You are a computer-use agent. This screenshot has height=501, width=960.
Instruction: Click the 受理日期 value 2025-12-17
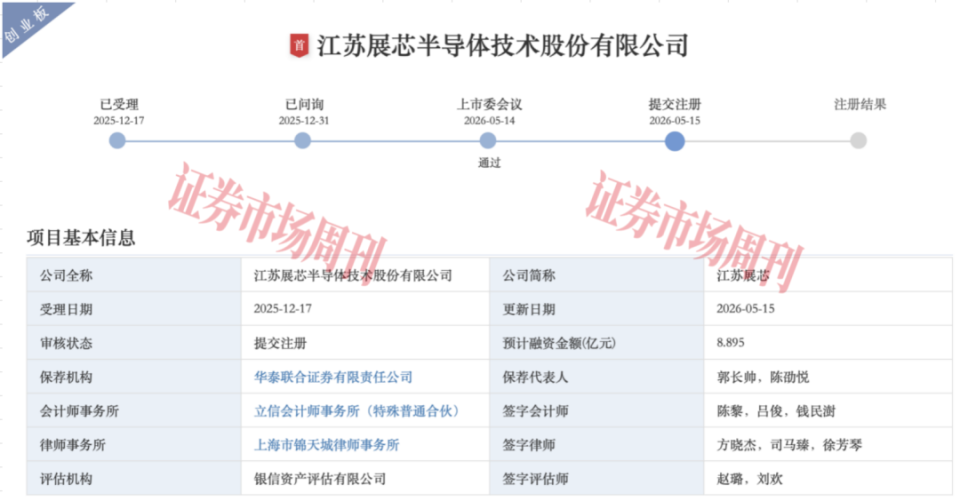pyautogui.click(x=283, y=309)
